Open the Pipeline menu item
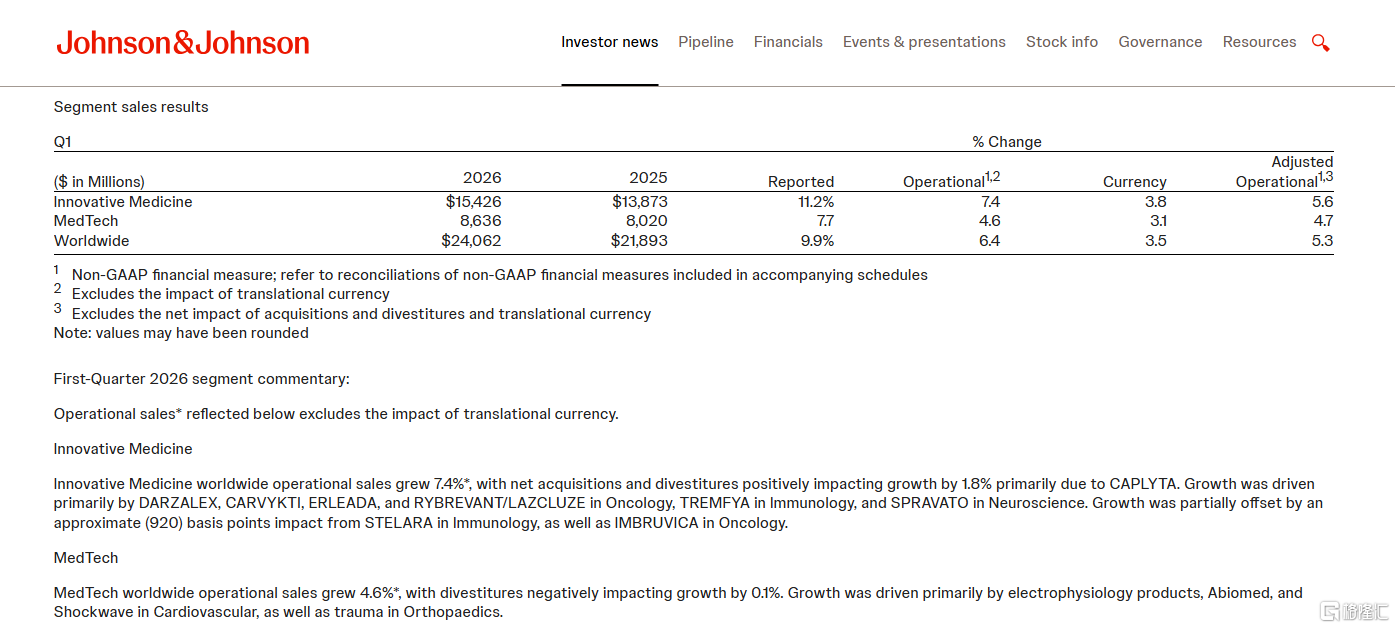Screen dimensions: 1395x628 click(706, 42)
